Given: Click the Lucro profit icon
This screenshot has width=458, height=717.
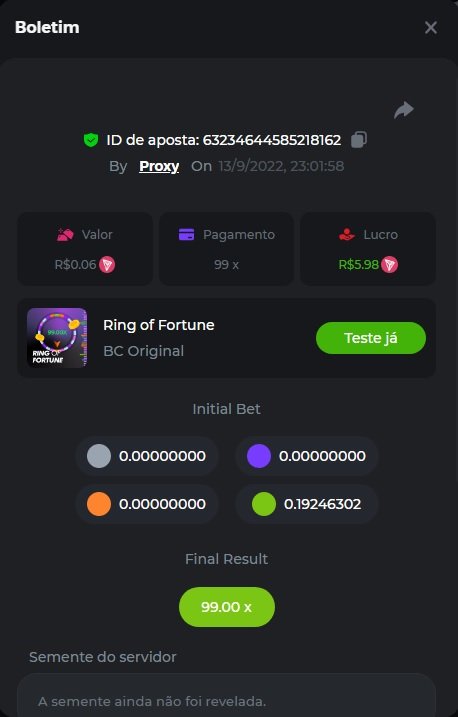Looking at the screenshot, I should pyautogui.click(x=347, y=235).
